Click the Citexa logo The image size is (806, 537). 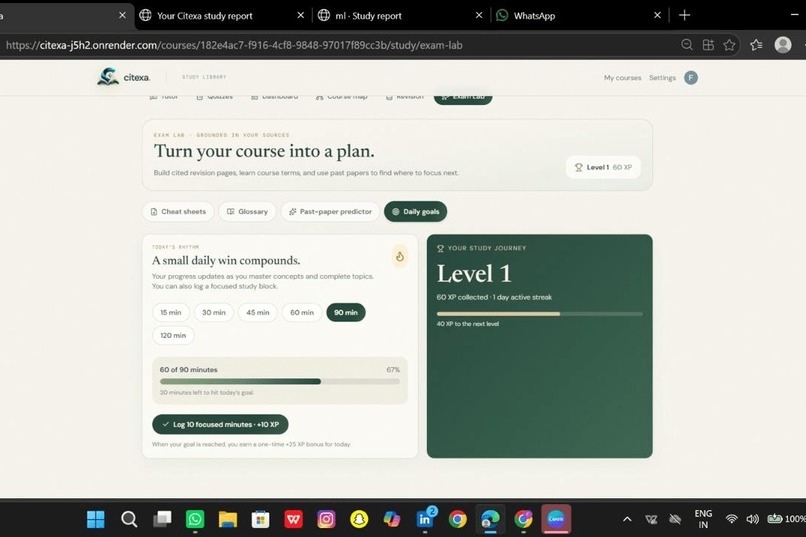point(123,77)
